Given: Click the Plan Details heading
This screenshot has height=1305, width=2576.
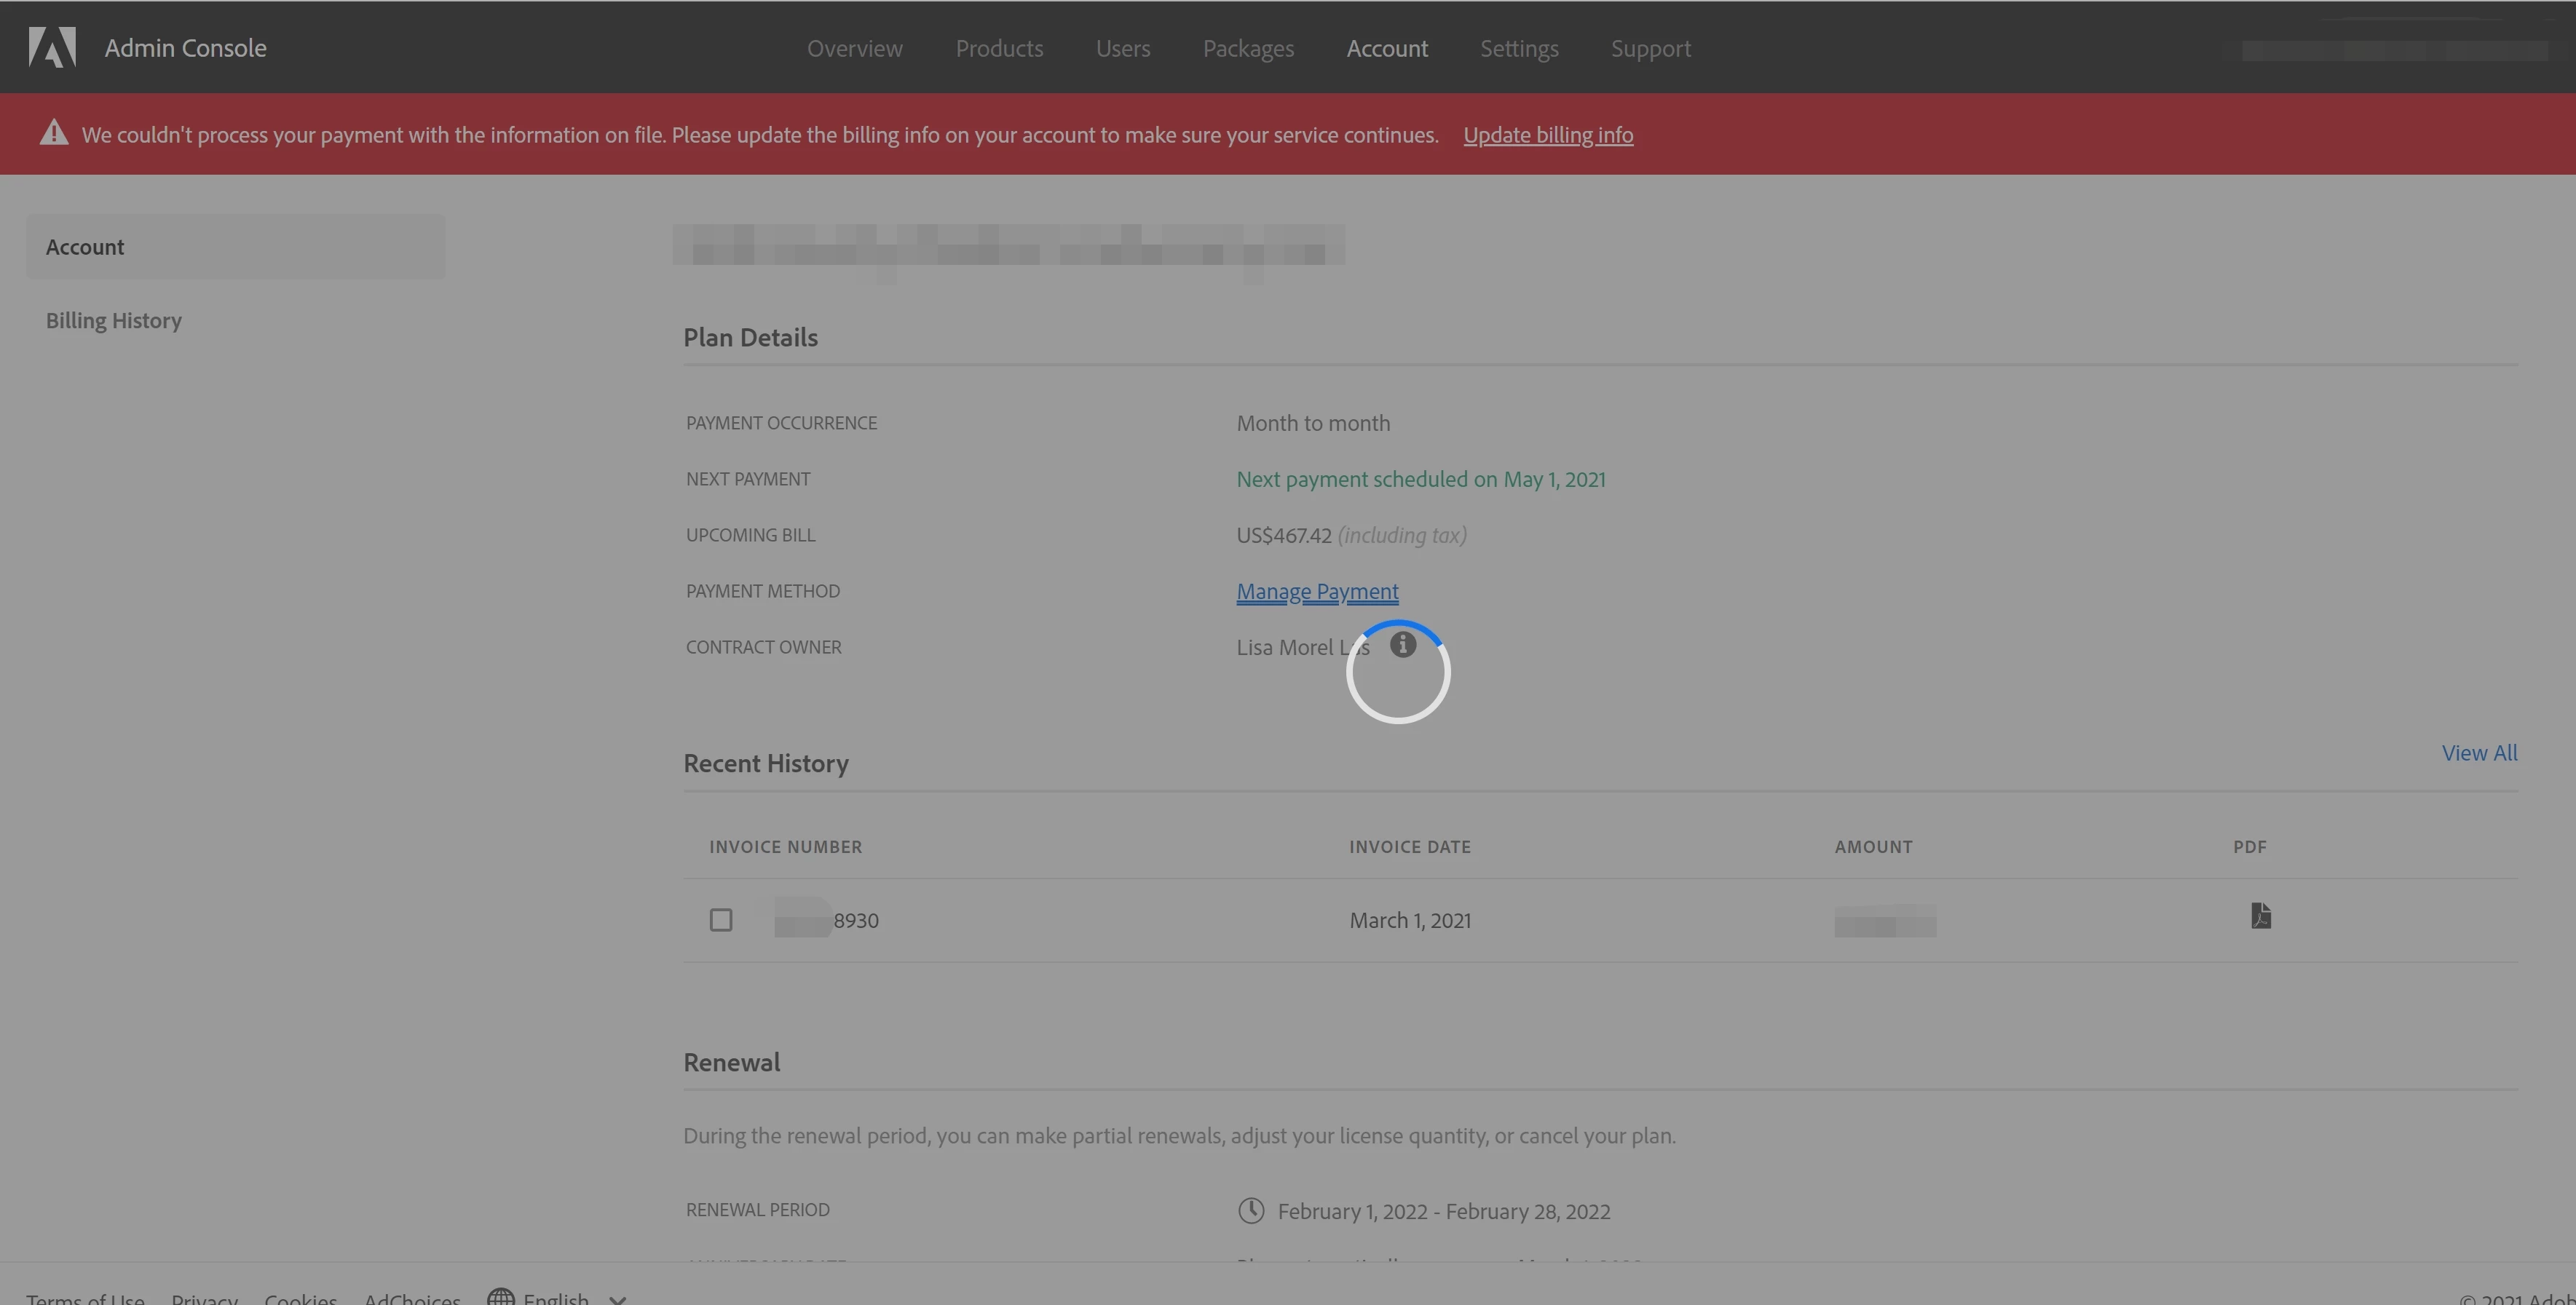Looking at the screenshot, I should 750,337.
